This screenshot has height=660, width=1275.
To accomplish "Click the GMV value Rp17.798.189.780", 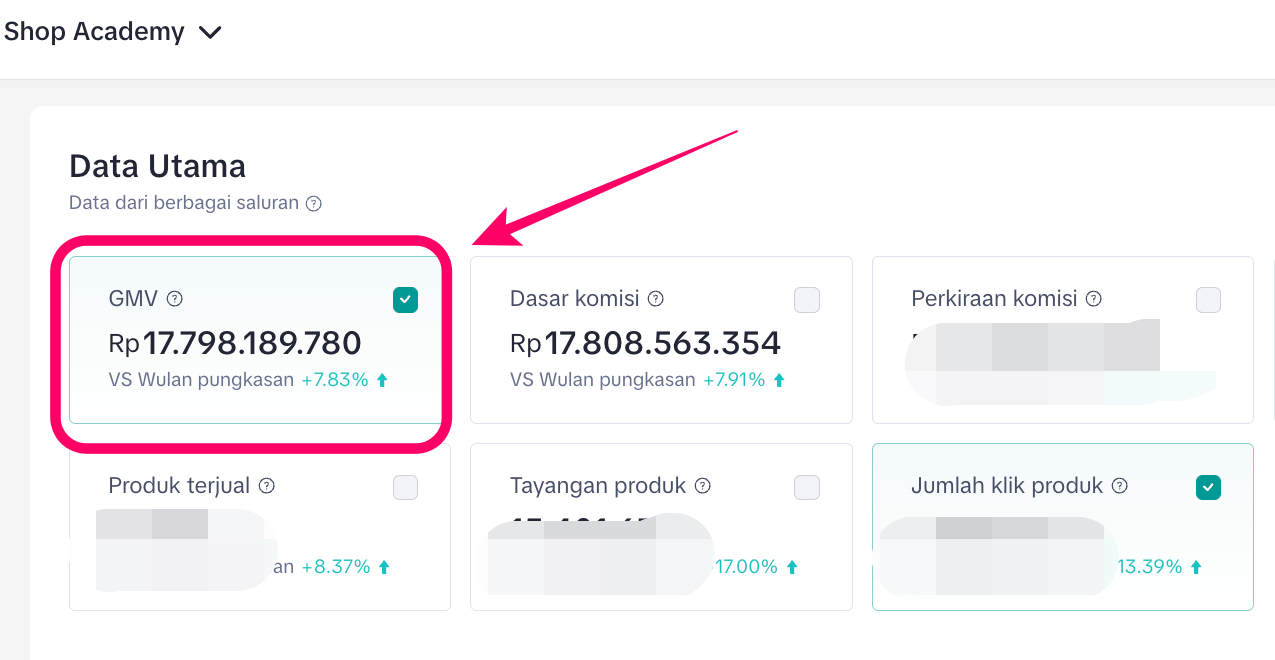I will (x=235, y=343).
